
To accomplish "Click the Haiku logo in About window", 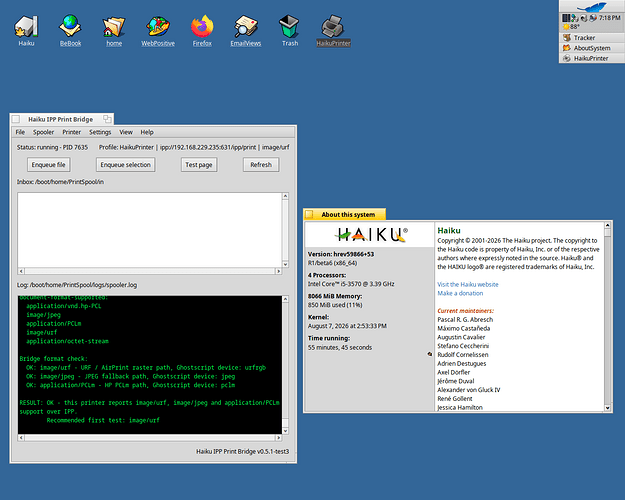I will point(371,235).
